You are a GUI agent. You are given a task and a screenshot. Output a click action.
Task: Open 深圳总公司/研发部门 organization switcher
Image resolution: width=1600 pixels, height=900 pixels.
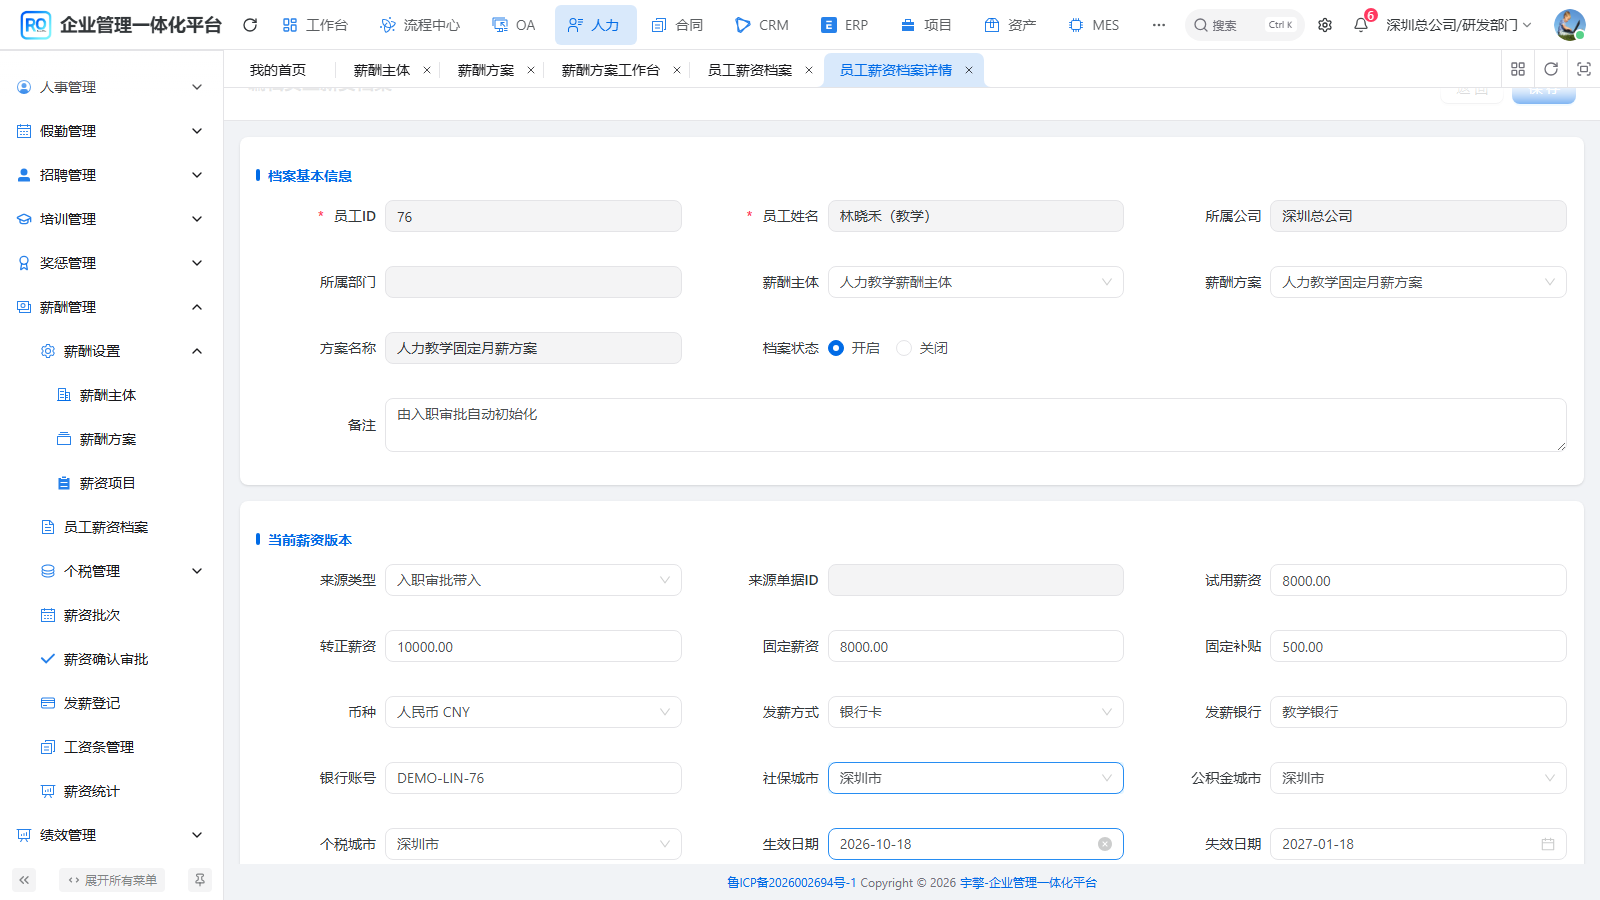click(1458, 25)
